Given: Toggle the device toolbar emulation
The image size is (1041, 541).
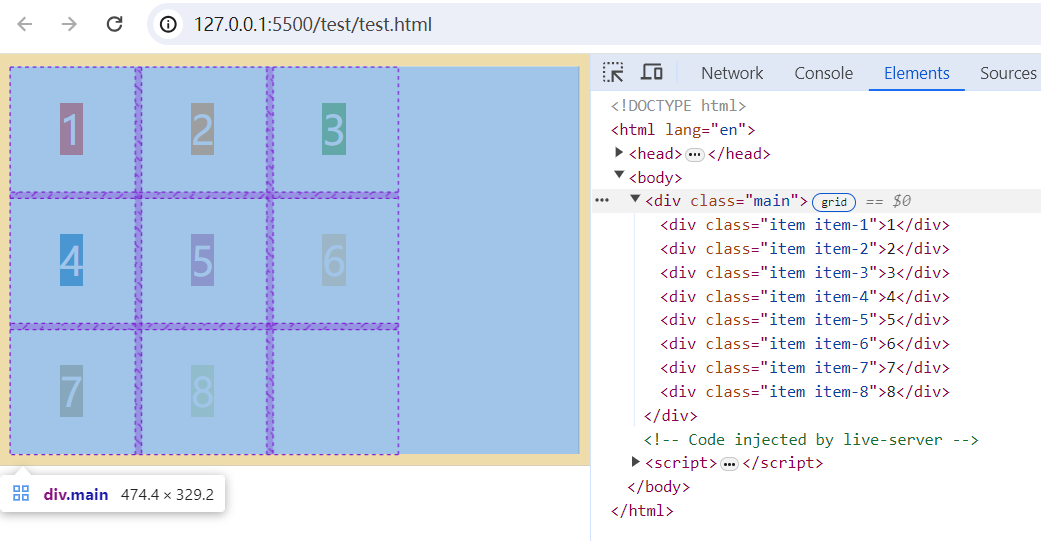Looking at the screenshot, I should (651, 72).
